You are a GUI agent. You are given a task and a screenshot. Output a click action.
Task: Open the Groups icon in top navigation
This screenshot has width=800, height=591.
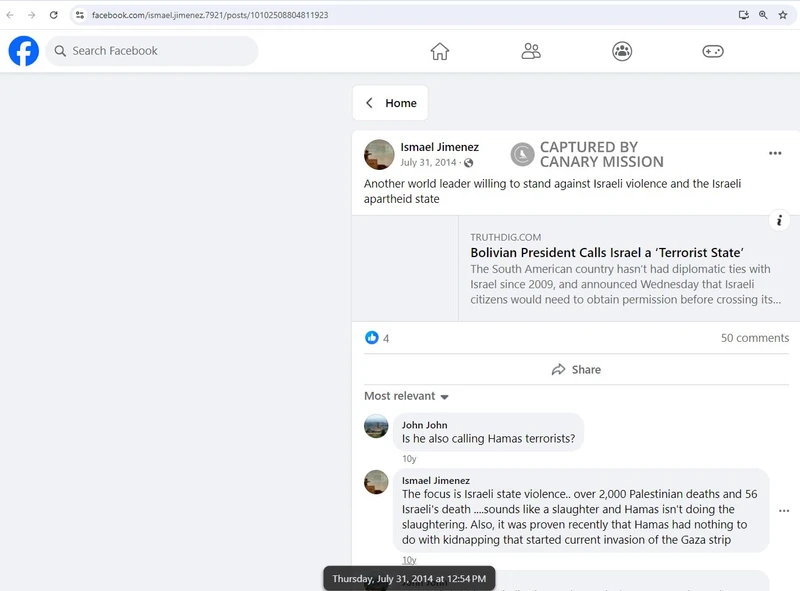pos(622,51)
